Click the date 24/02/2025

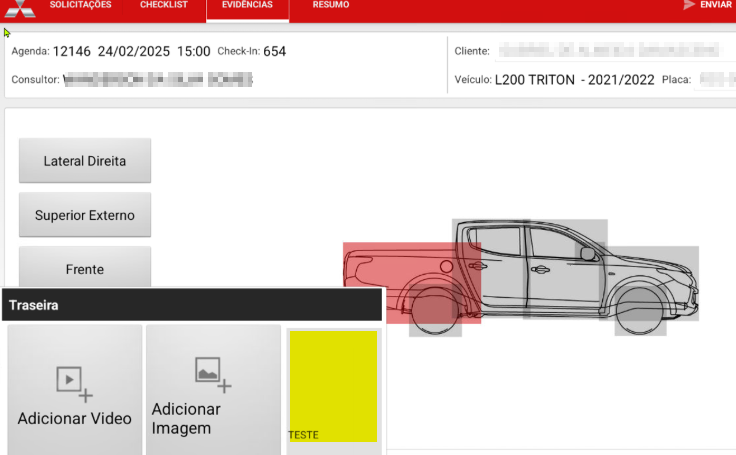[134, 51]
